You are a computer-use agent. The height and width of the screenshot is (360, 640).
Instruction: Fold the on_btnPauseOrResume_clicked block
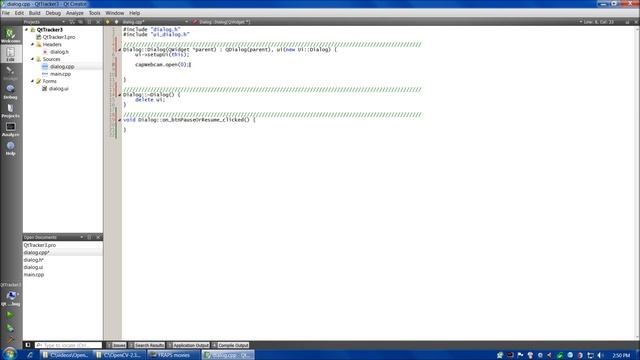tap(120, 120)
